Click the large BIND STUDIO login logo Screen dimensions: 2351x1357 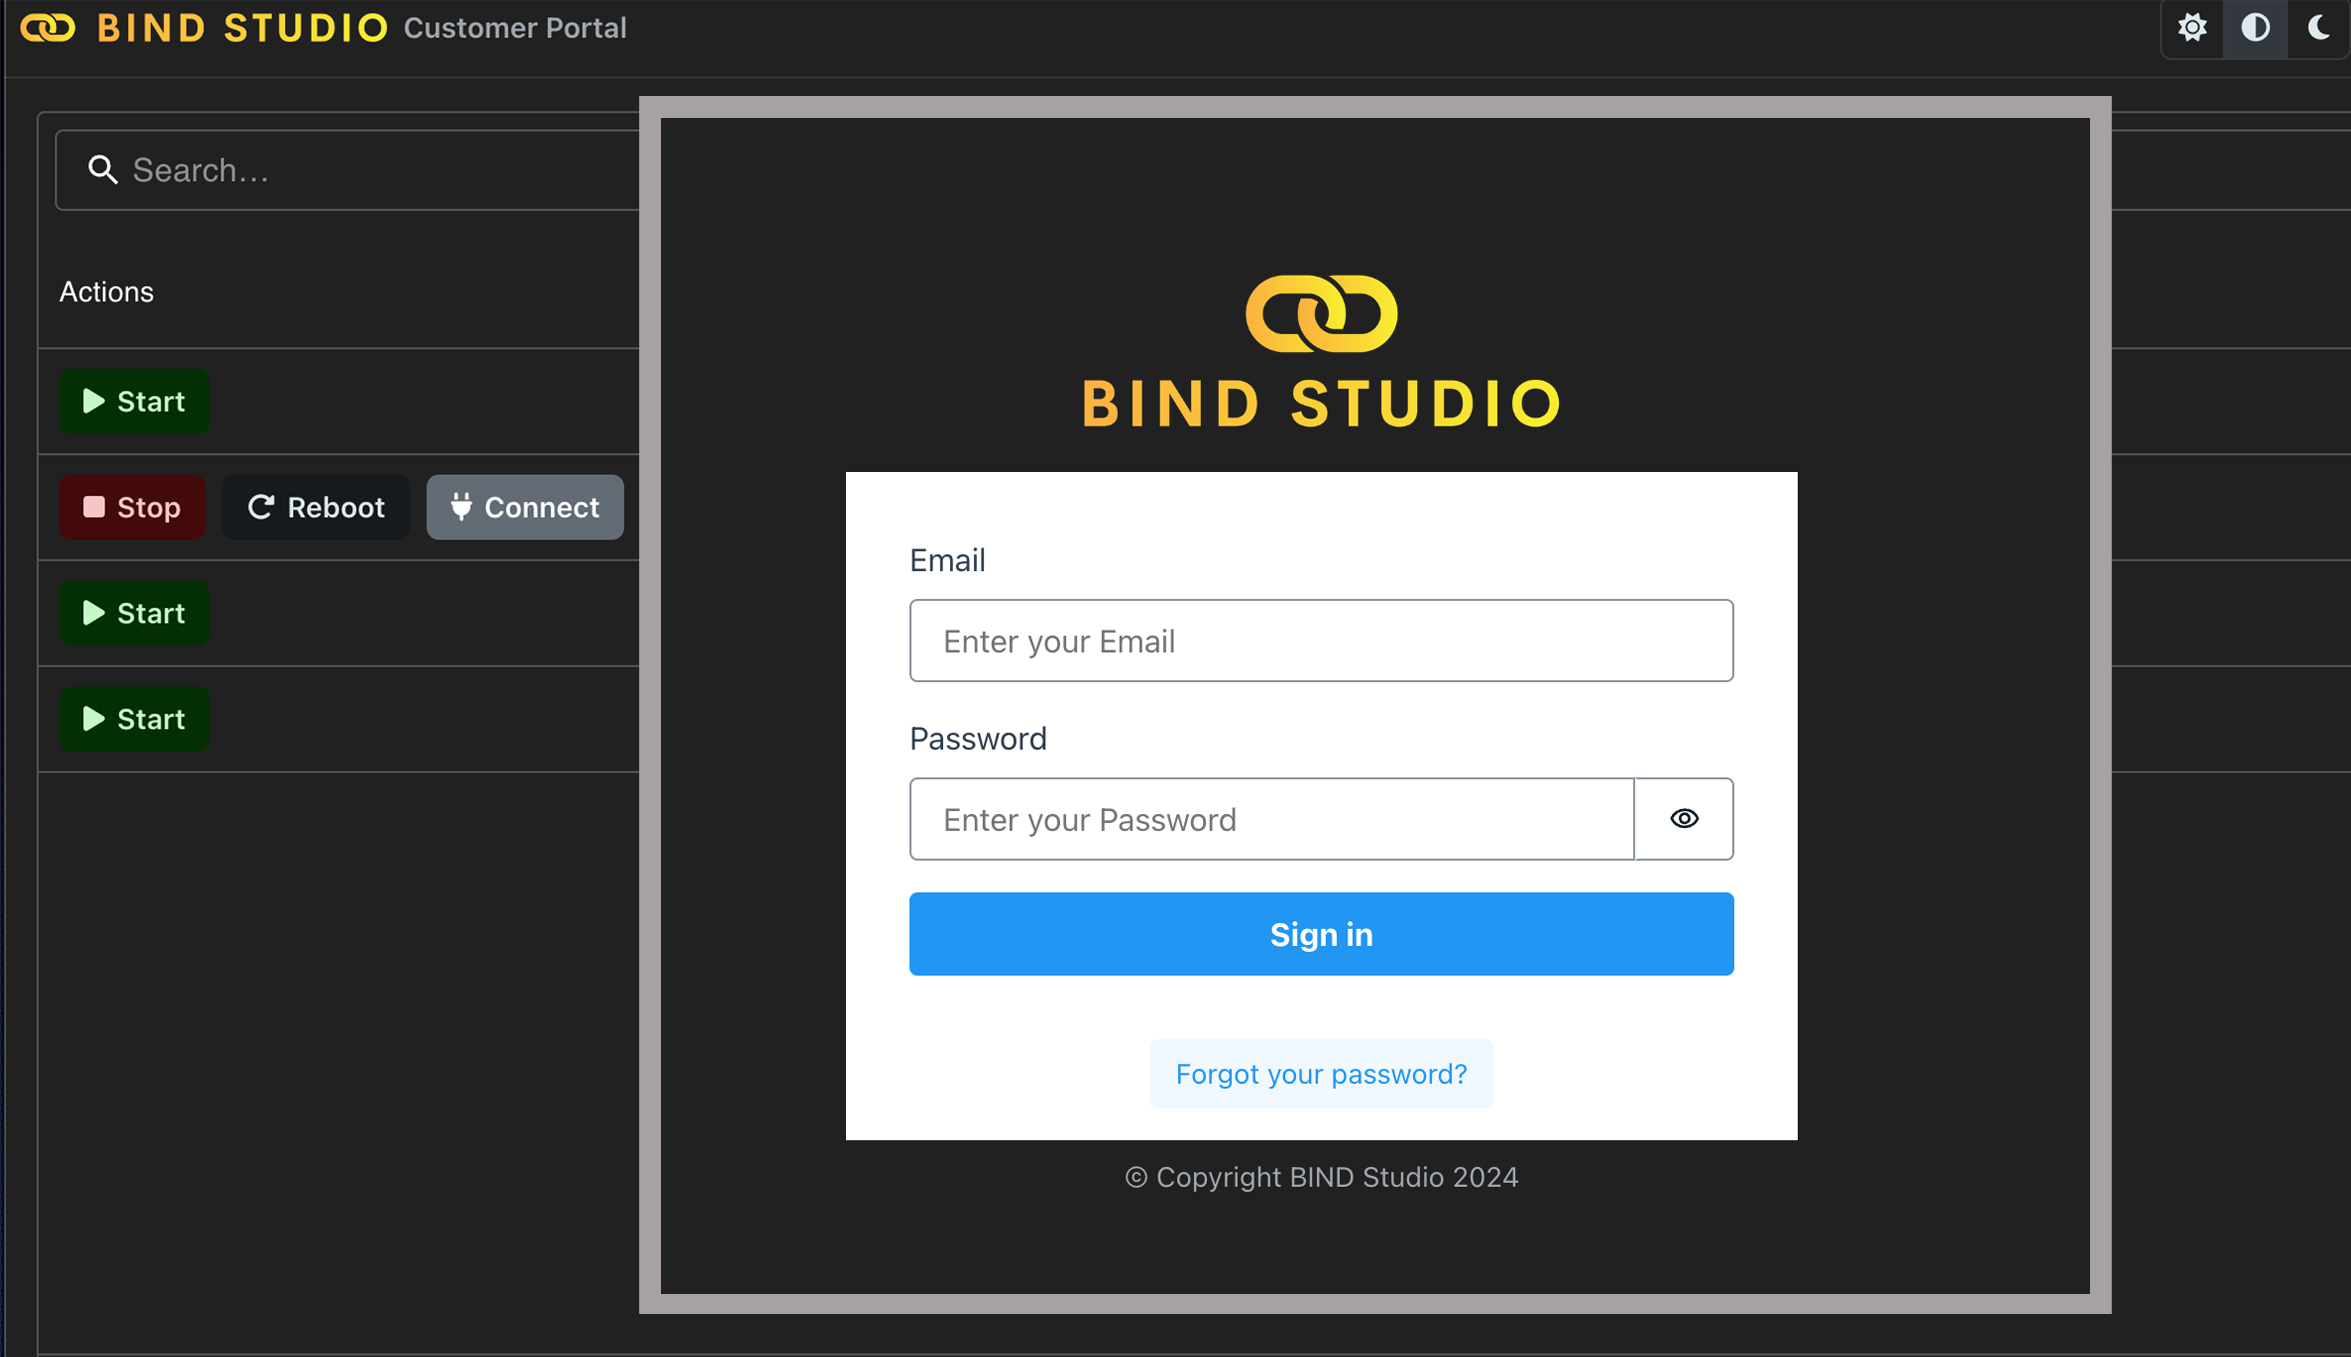point(1321,352)
